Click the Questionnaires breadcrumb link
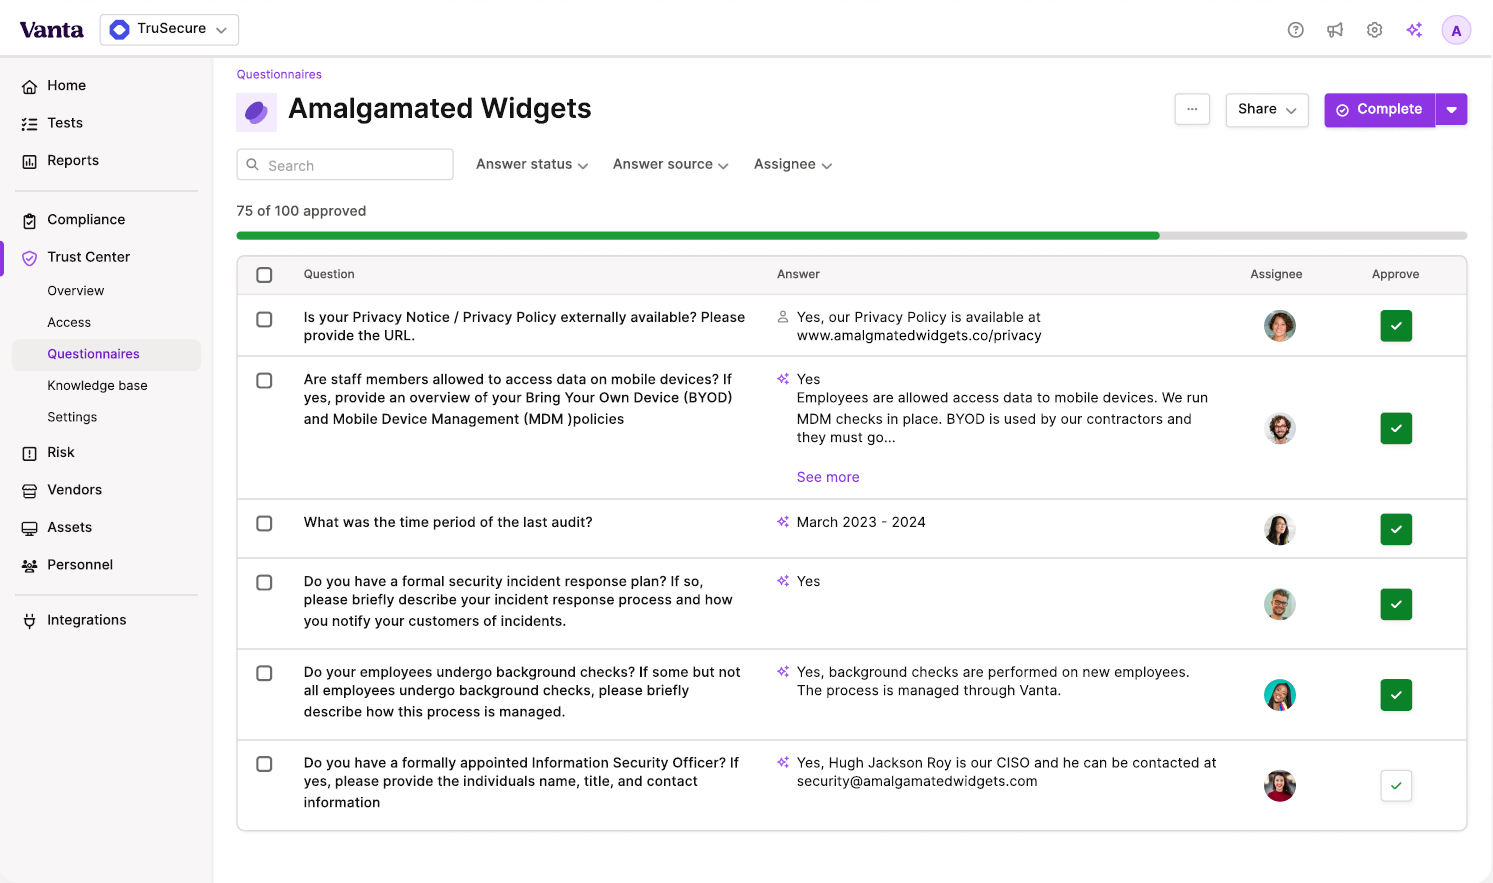1493x883 pixels. pos(279,75)
